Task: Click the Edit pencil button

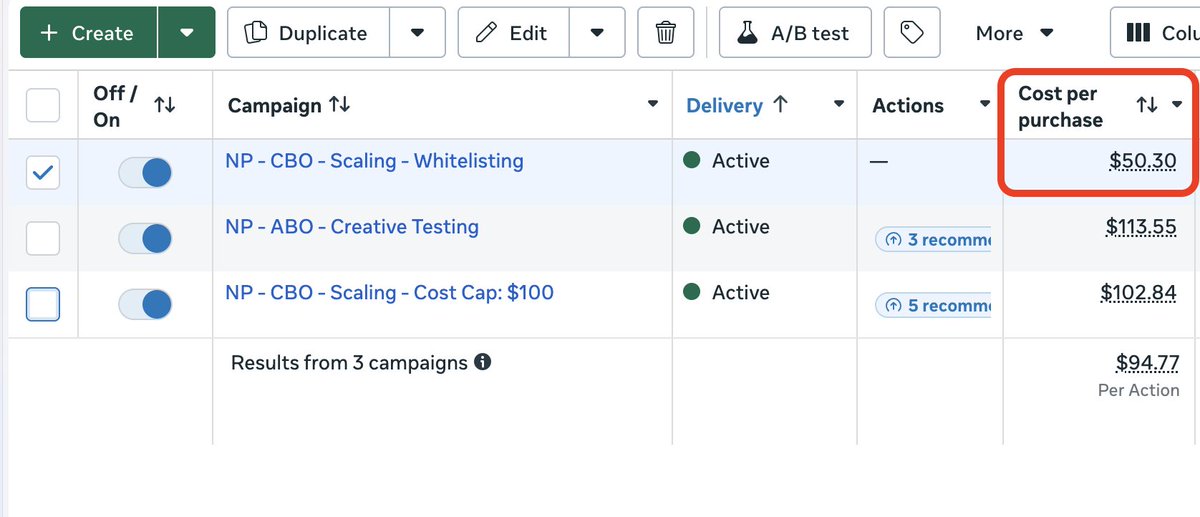Action: 513,33
